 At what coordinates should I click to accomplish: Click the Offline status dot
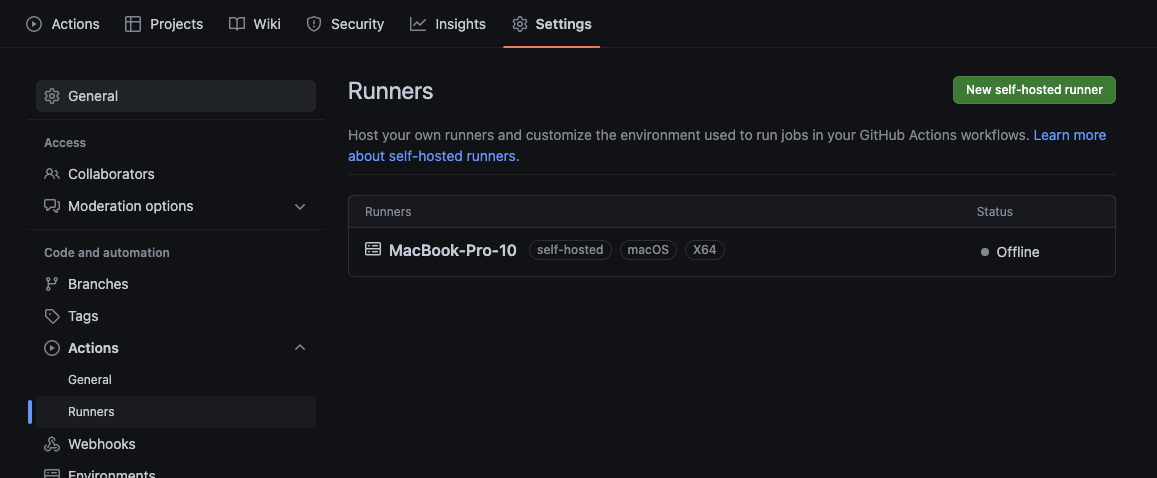tap(984, 252)
